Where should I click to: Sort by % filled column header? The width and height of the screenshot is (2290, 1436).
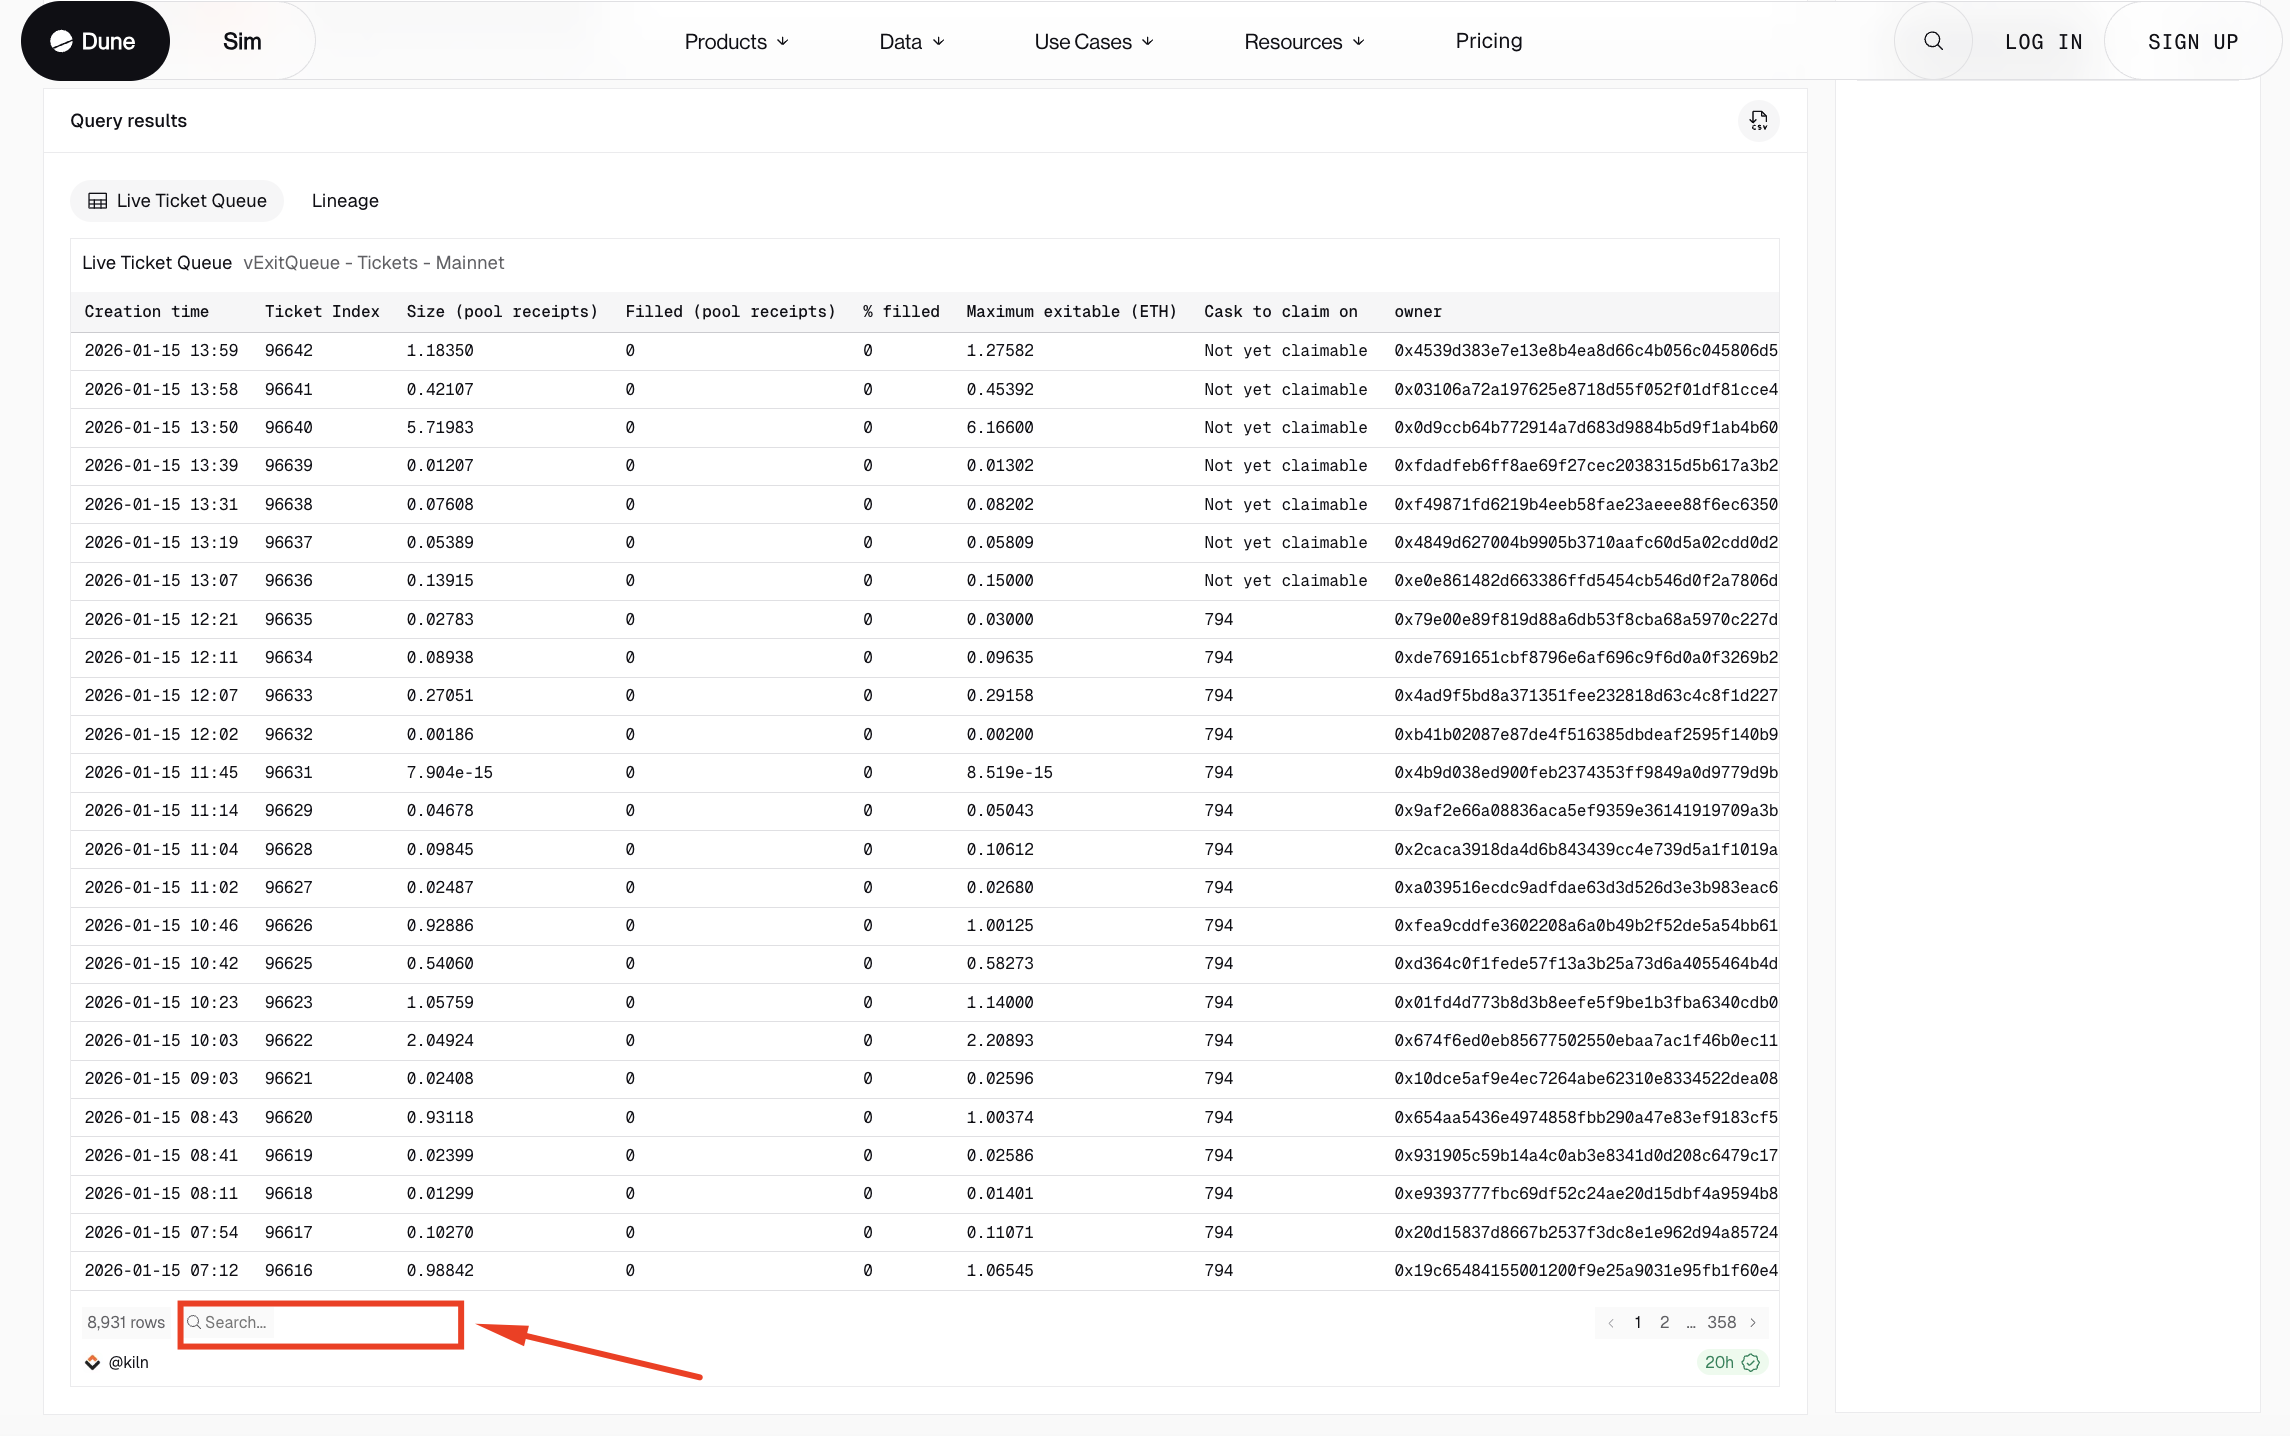coord(901,312)
